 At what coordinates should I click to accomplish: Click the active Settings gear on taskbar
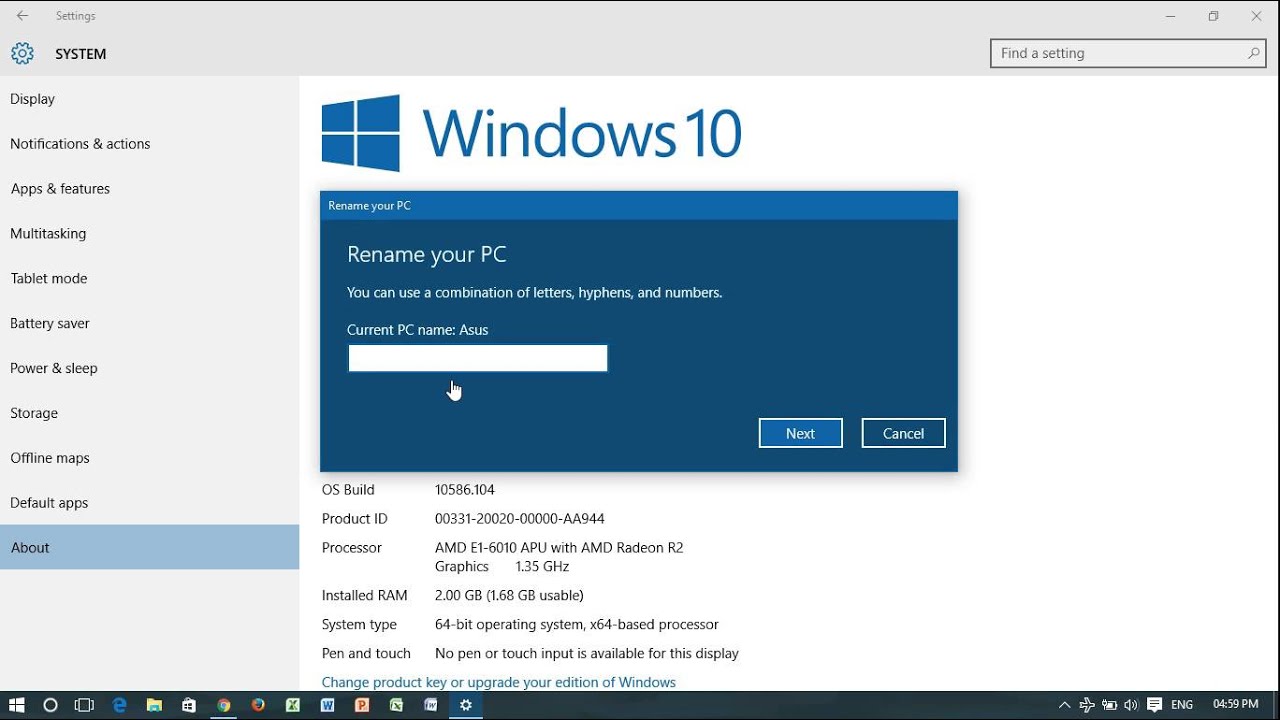point(466,705)
